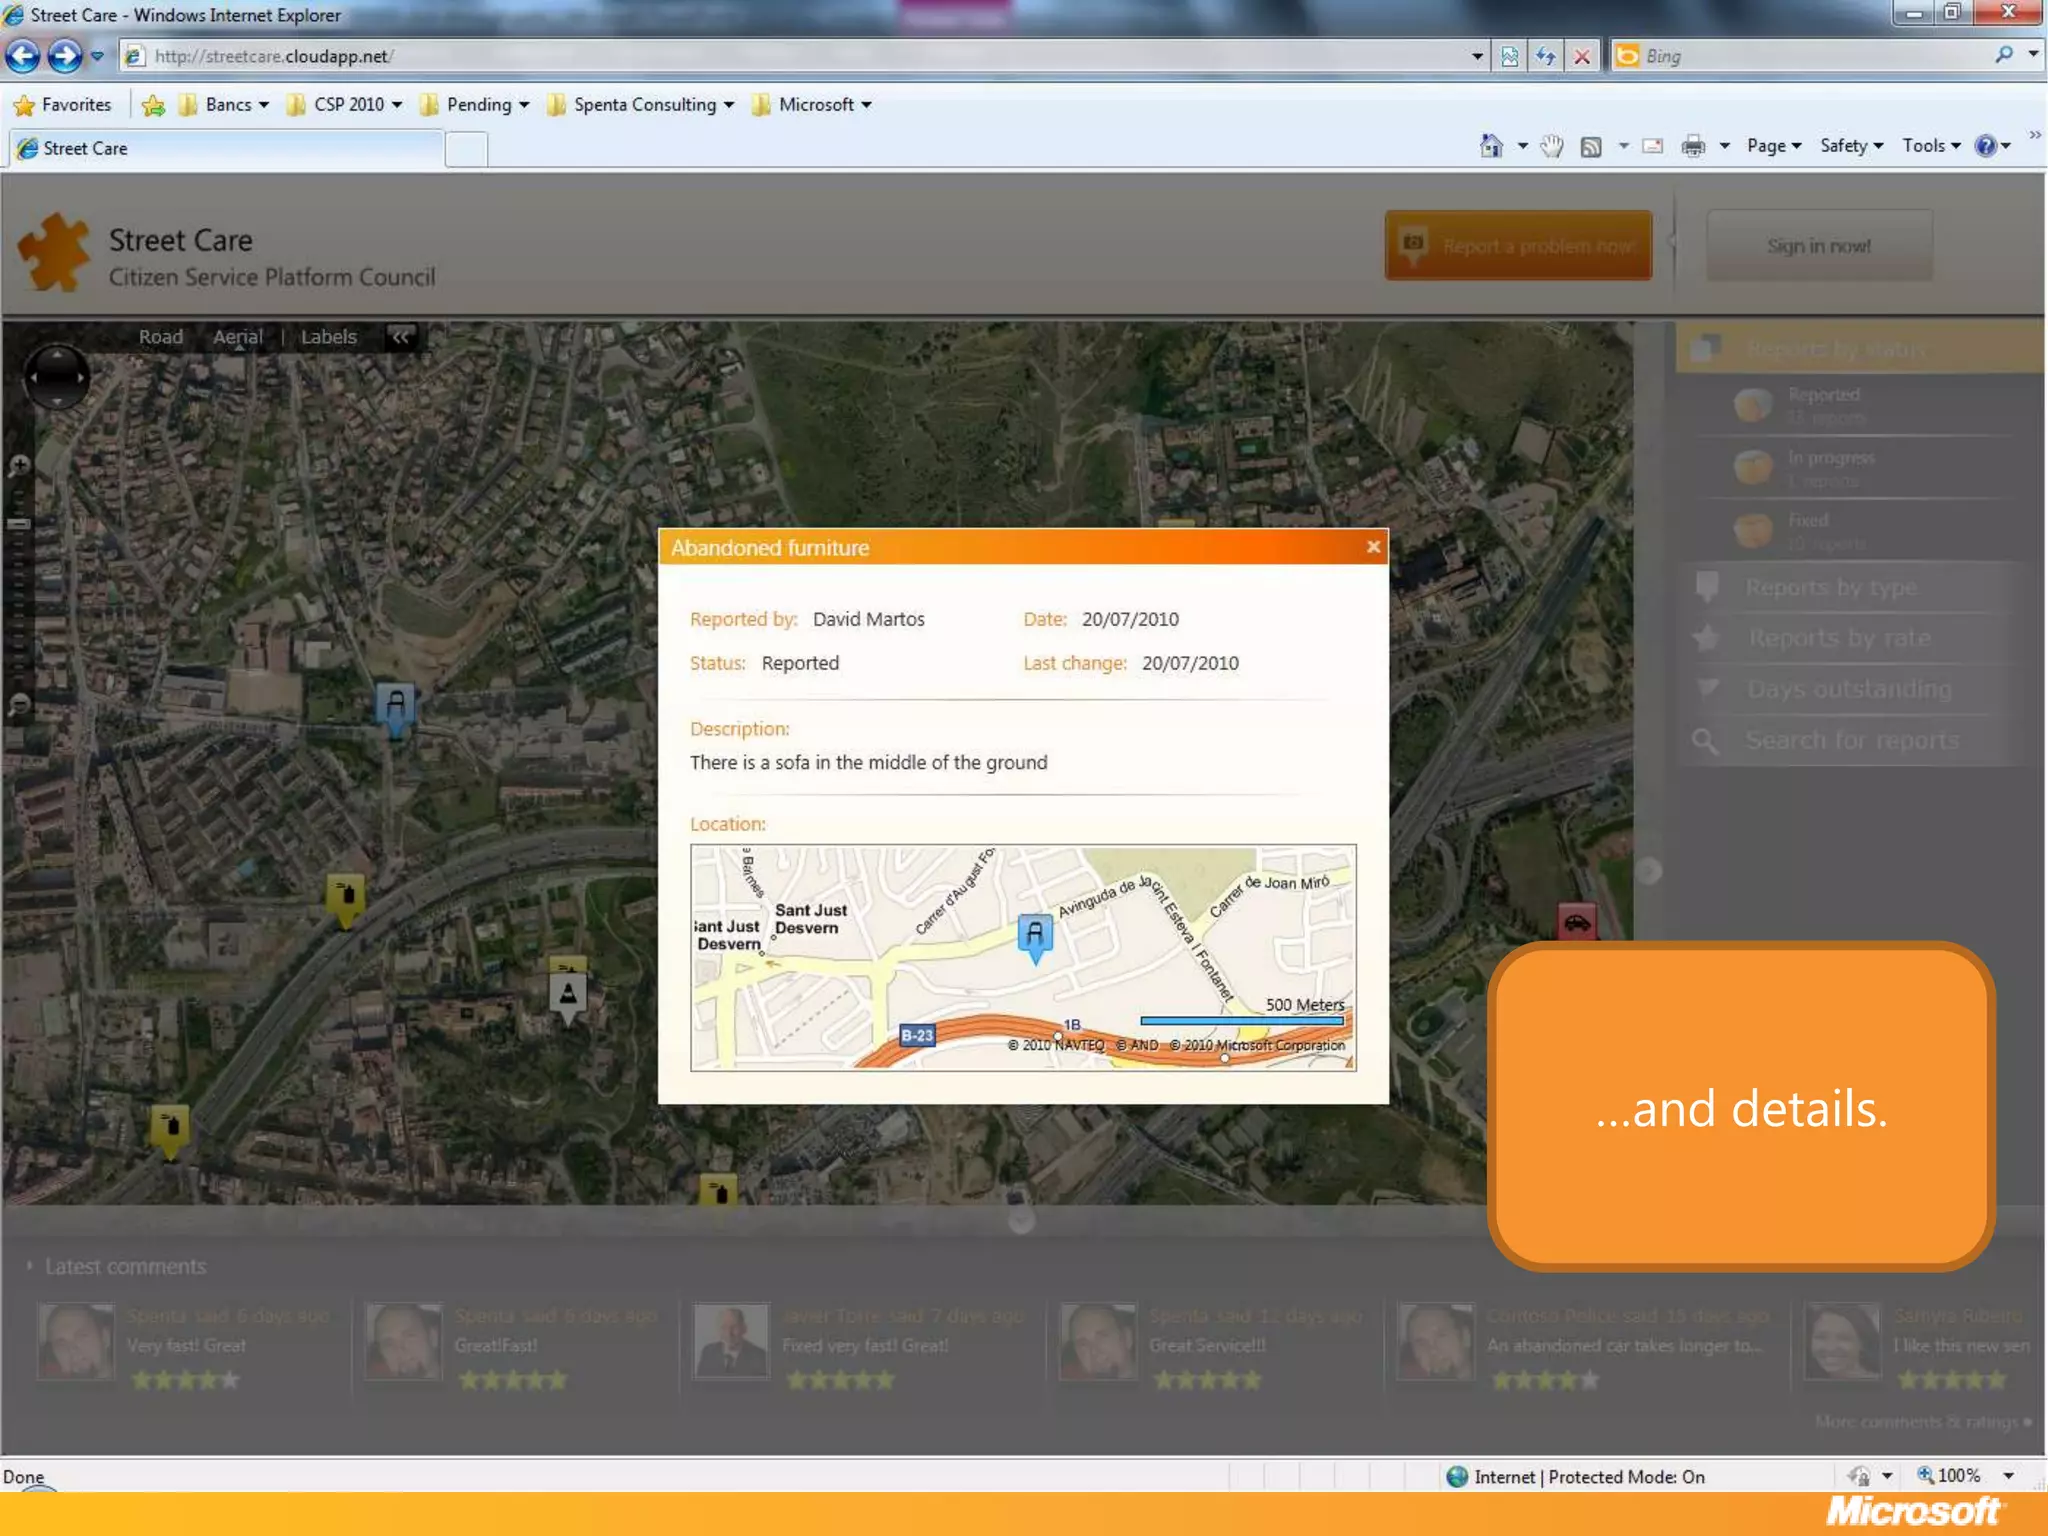This screenshot has height=1536, width=2048.
Task: Switch map to Aerial view
Action: click(237, 337)
